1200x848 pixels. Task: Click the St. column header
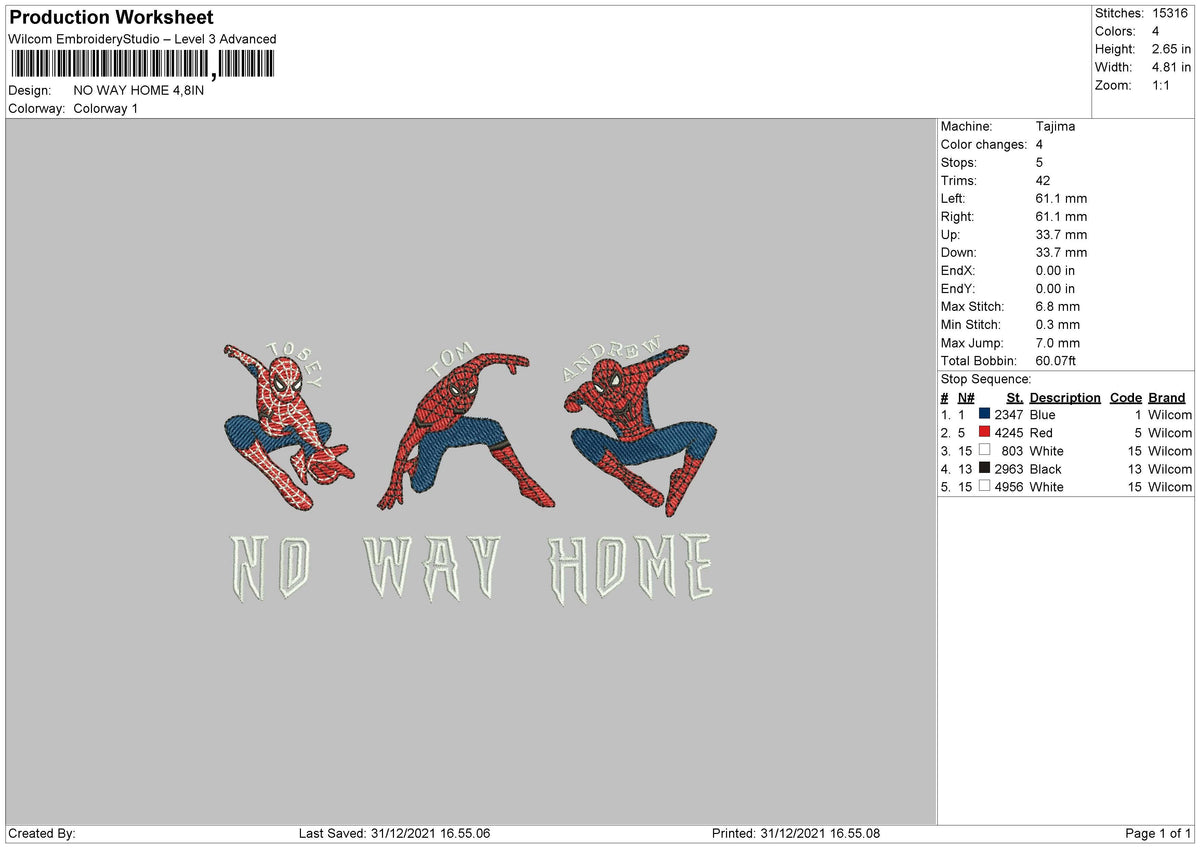coord(1015,397)
